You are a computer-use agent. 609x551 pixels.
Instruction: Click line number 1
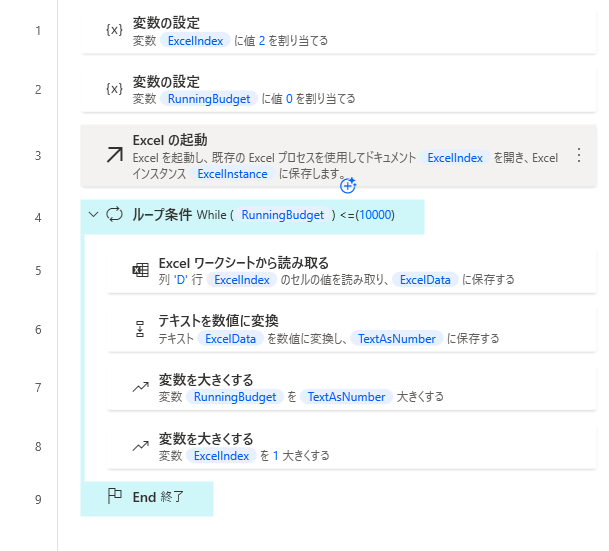[x=38, y=31]
